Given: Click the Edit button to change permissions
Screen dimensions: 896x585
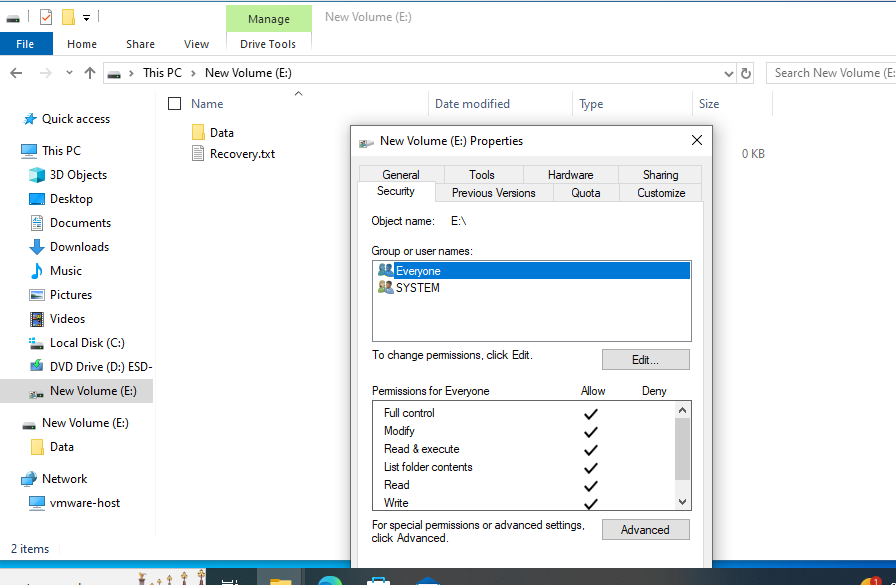Looking at the screenshot, I should pyautogui.click(x=645, y=359).
